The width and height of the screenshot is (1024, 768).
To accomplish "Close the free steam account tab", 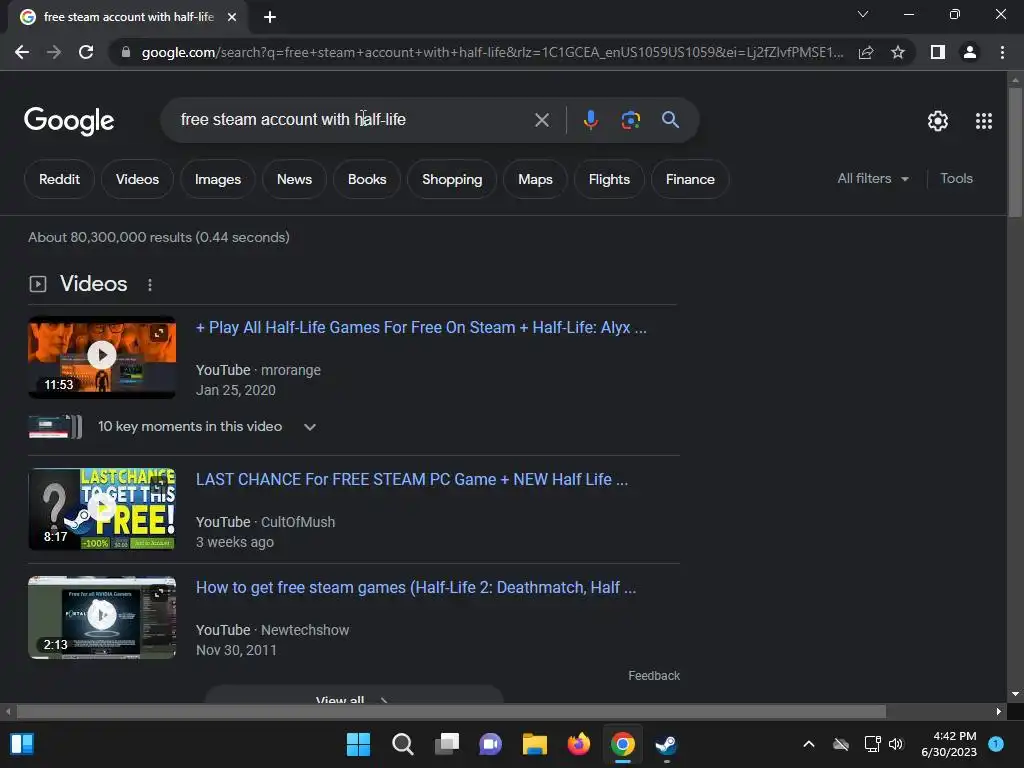I will pos(232,17).
